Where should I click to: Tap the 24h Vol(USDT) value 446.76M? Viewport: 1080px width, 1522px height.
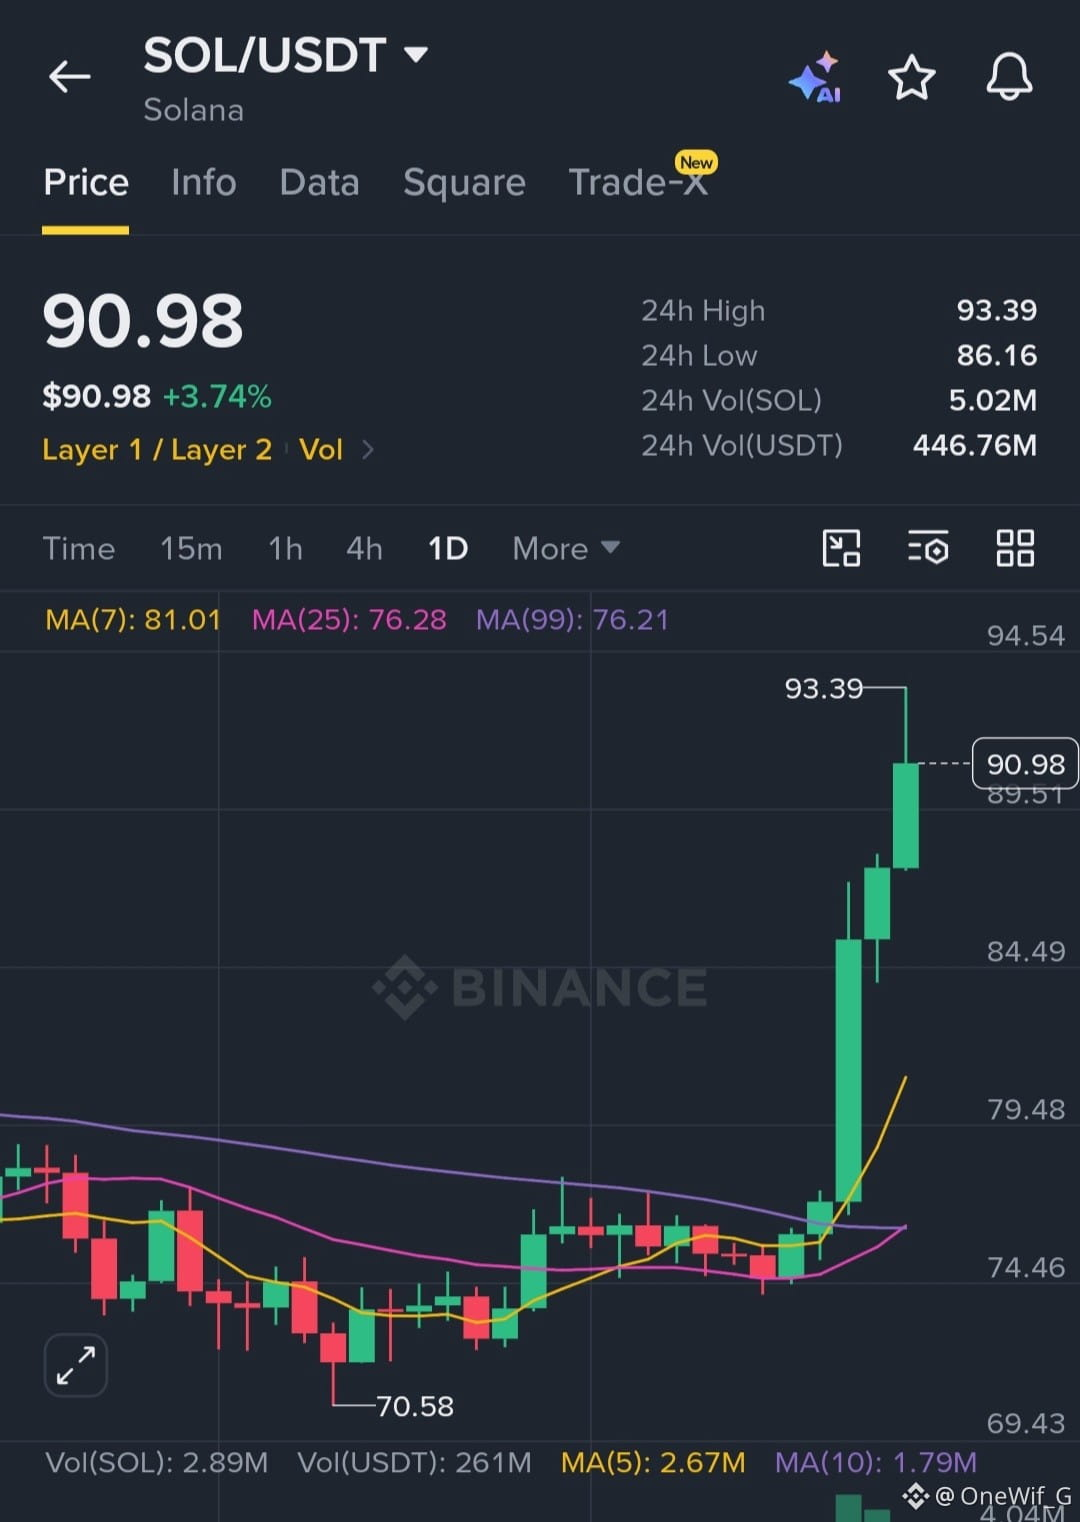click(975, 446)
